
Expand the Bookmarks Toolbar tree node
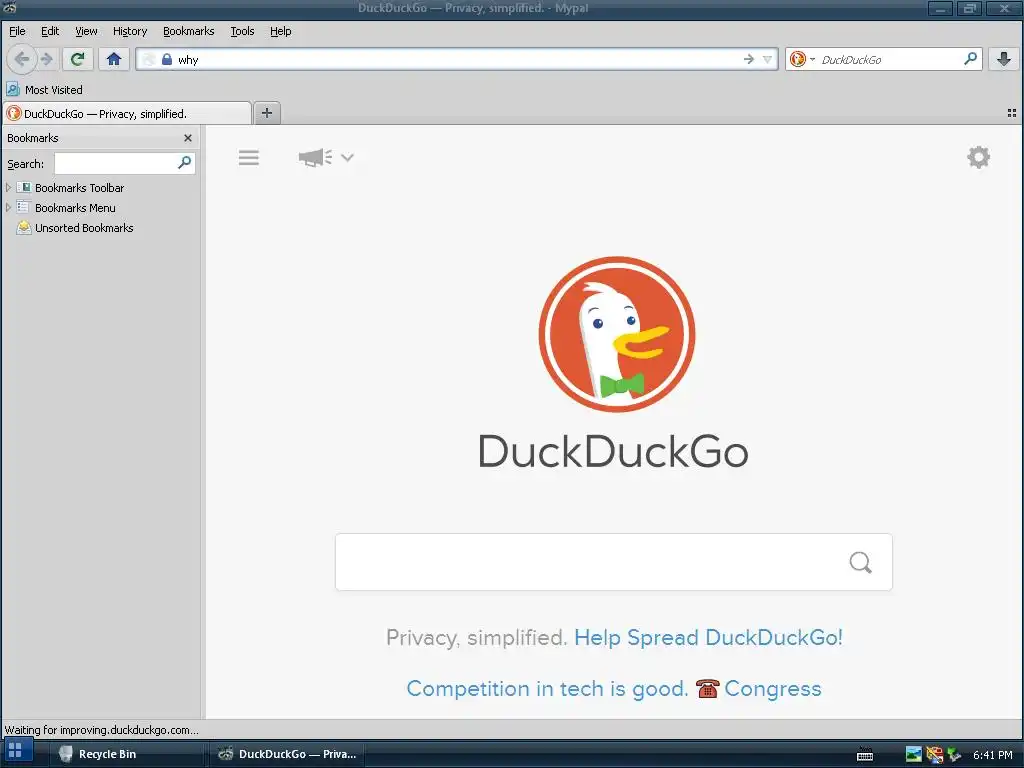click(x=8, y=187)
